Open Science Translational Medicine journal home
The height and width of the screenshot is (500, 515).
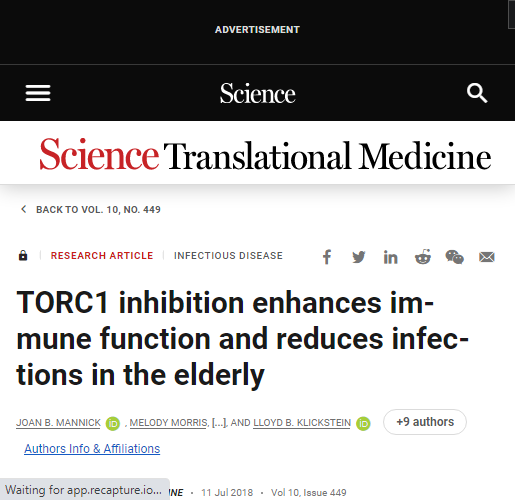tap(265, 155)
